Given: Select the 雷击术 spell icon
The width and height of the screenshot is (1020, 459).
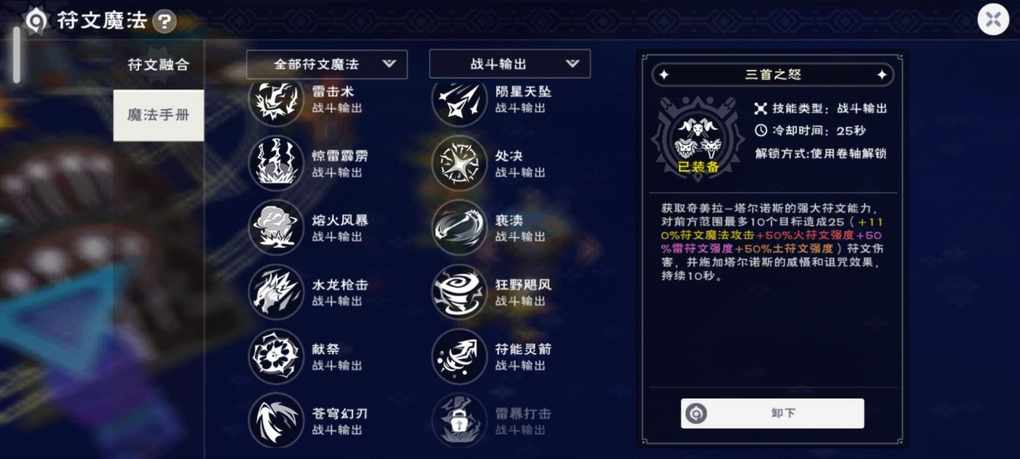Looking at the screenshot, I should [276, 99].
